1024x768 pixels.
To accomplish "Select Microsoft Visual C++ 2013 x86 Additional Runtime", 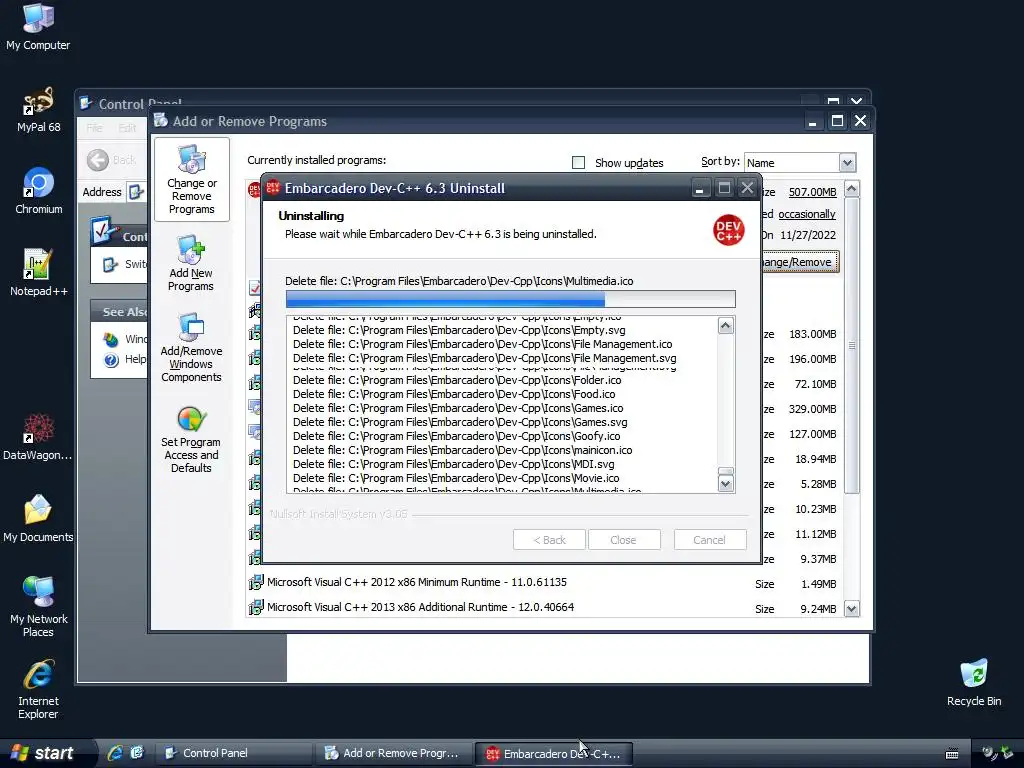I will pyautogui.click(x=421, y=607).
